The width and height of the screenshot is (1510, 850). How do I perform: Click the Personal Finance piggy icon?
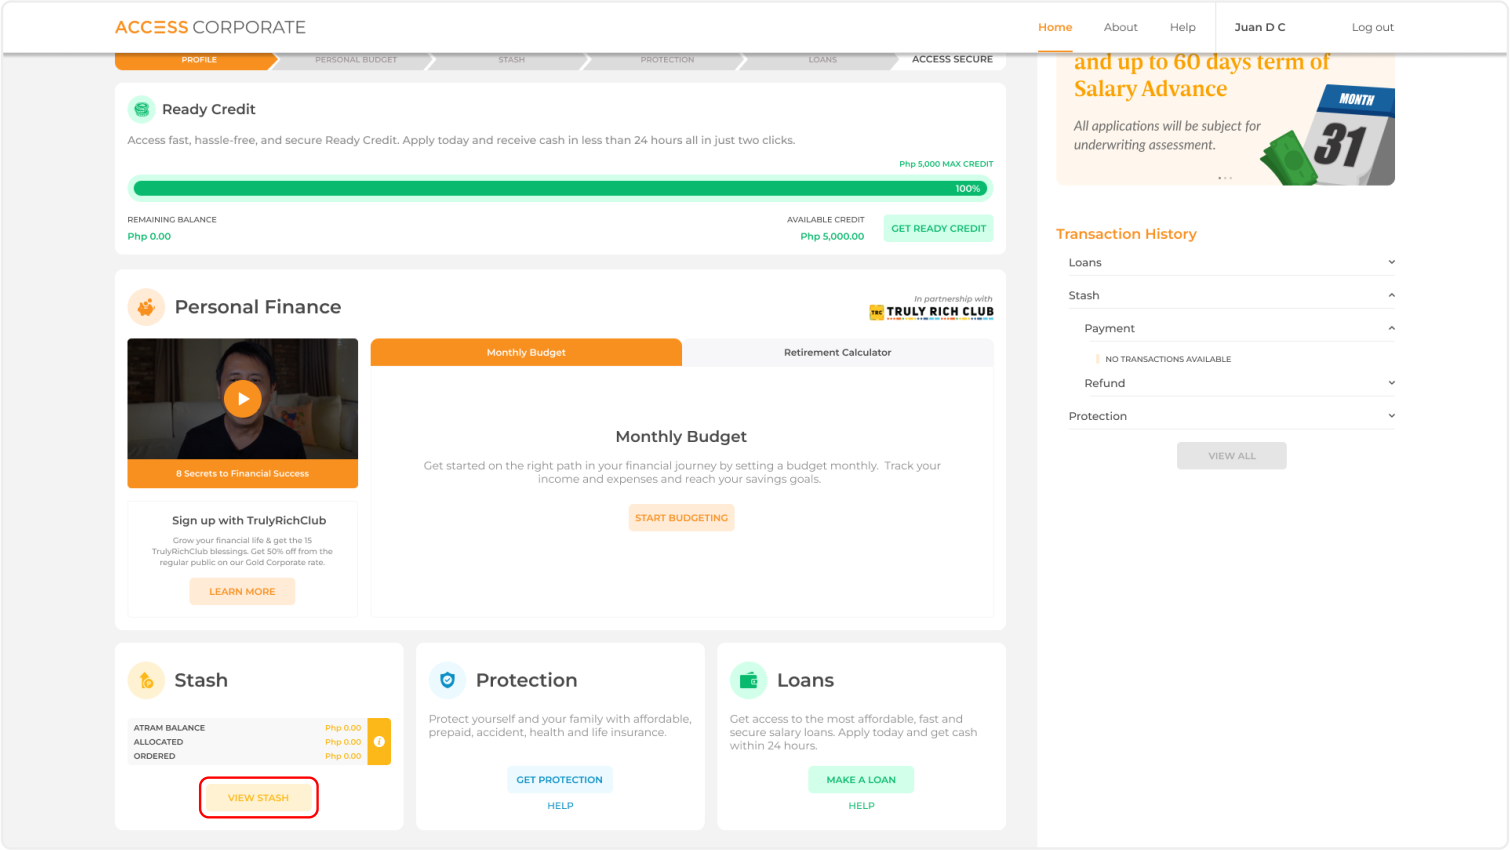146,307
